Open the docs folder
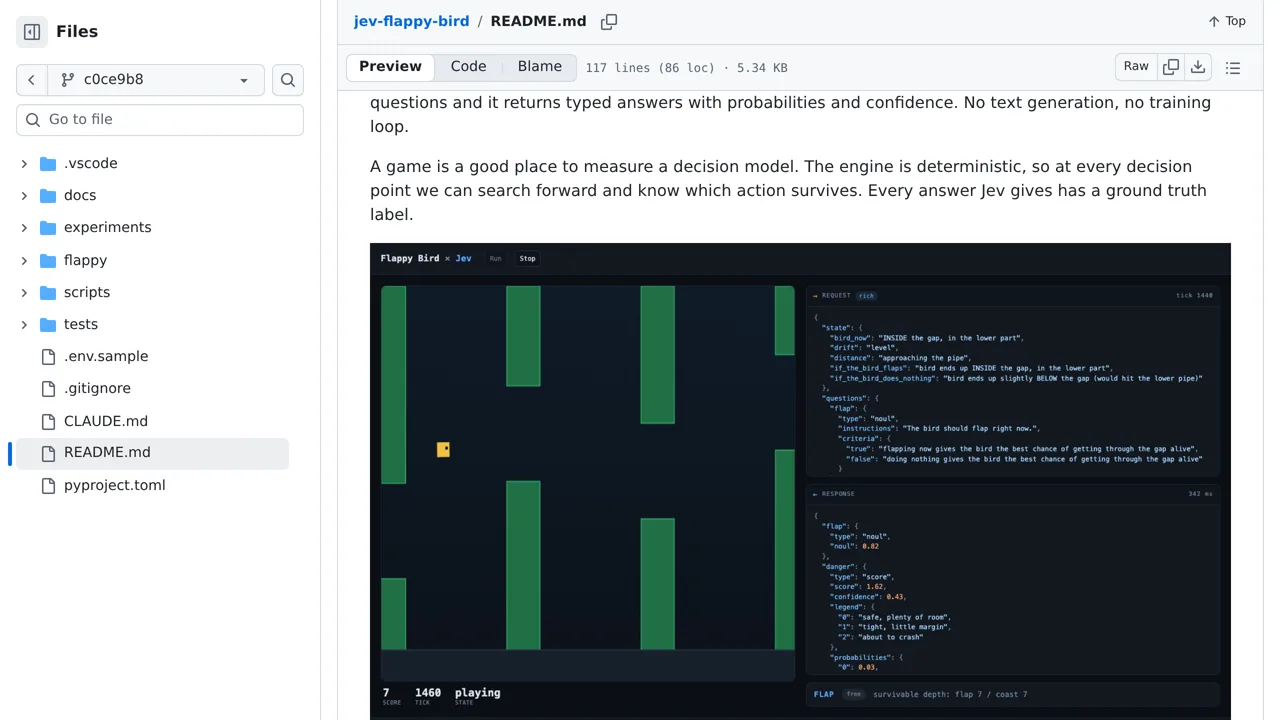The height and width of the screenshot is (720, 1280). pos(80,195)
